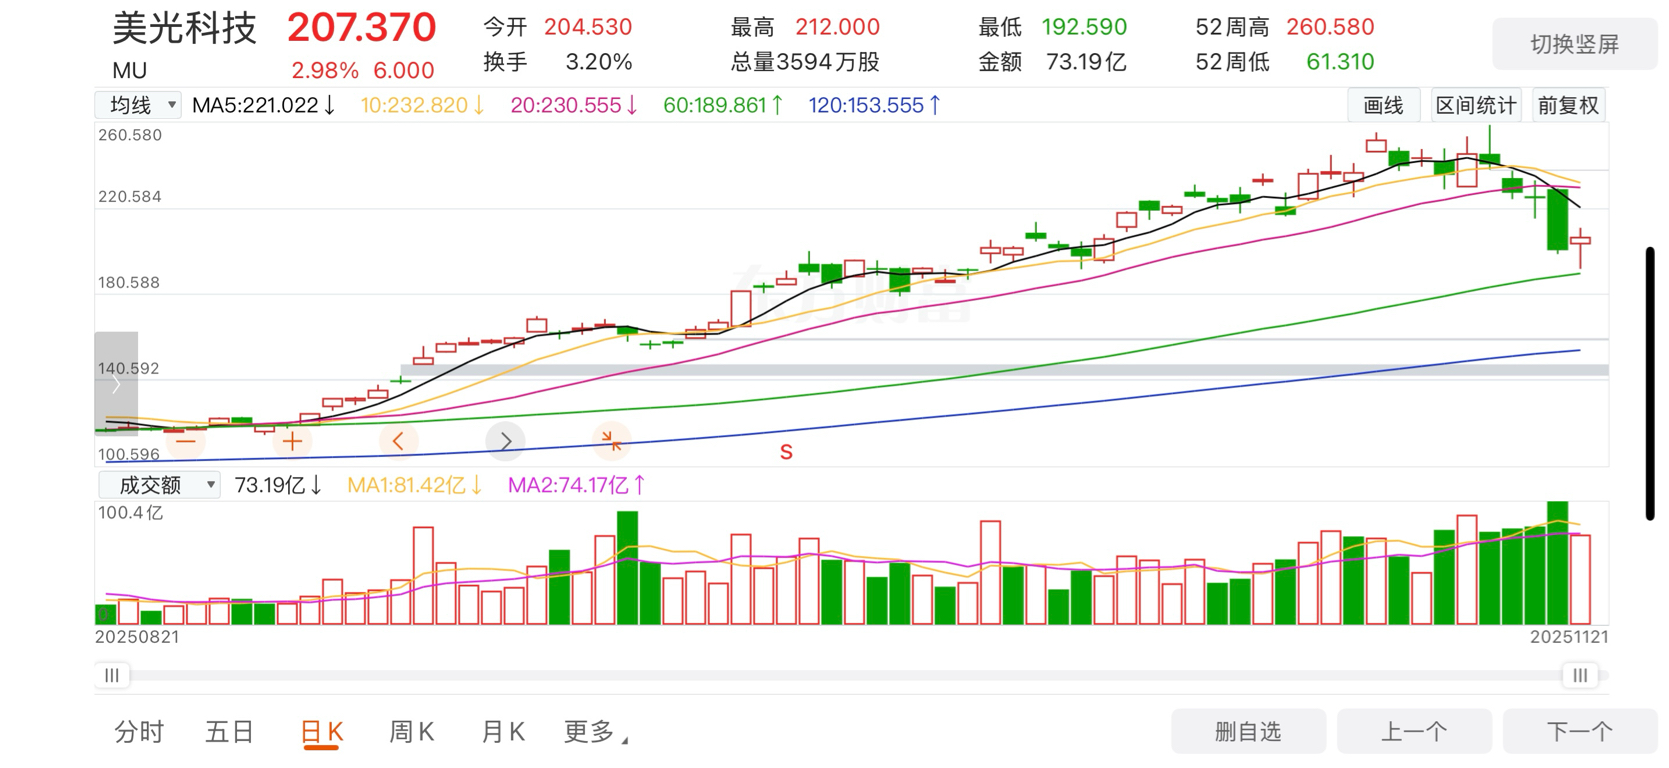Click the 最高 value 212.000
Screen dimensions: 1669x768
(x=837, y=27)
